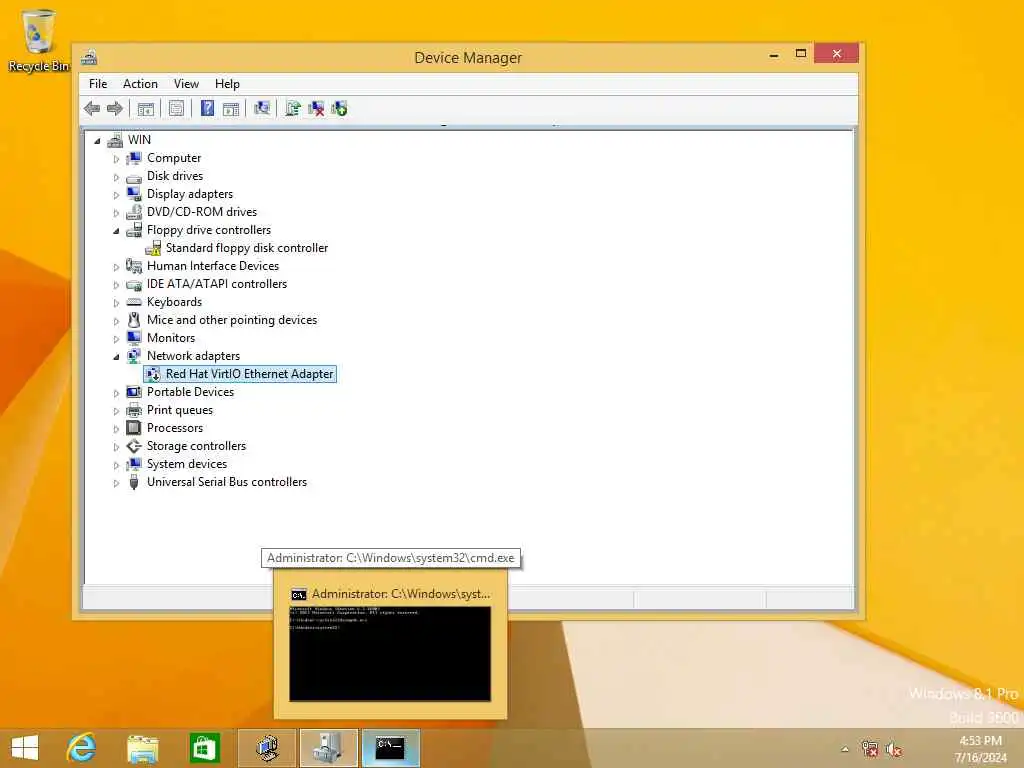Click the muted volume tray icon
1024x768 pixels.
click(x=895, y=749)
